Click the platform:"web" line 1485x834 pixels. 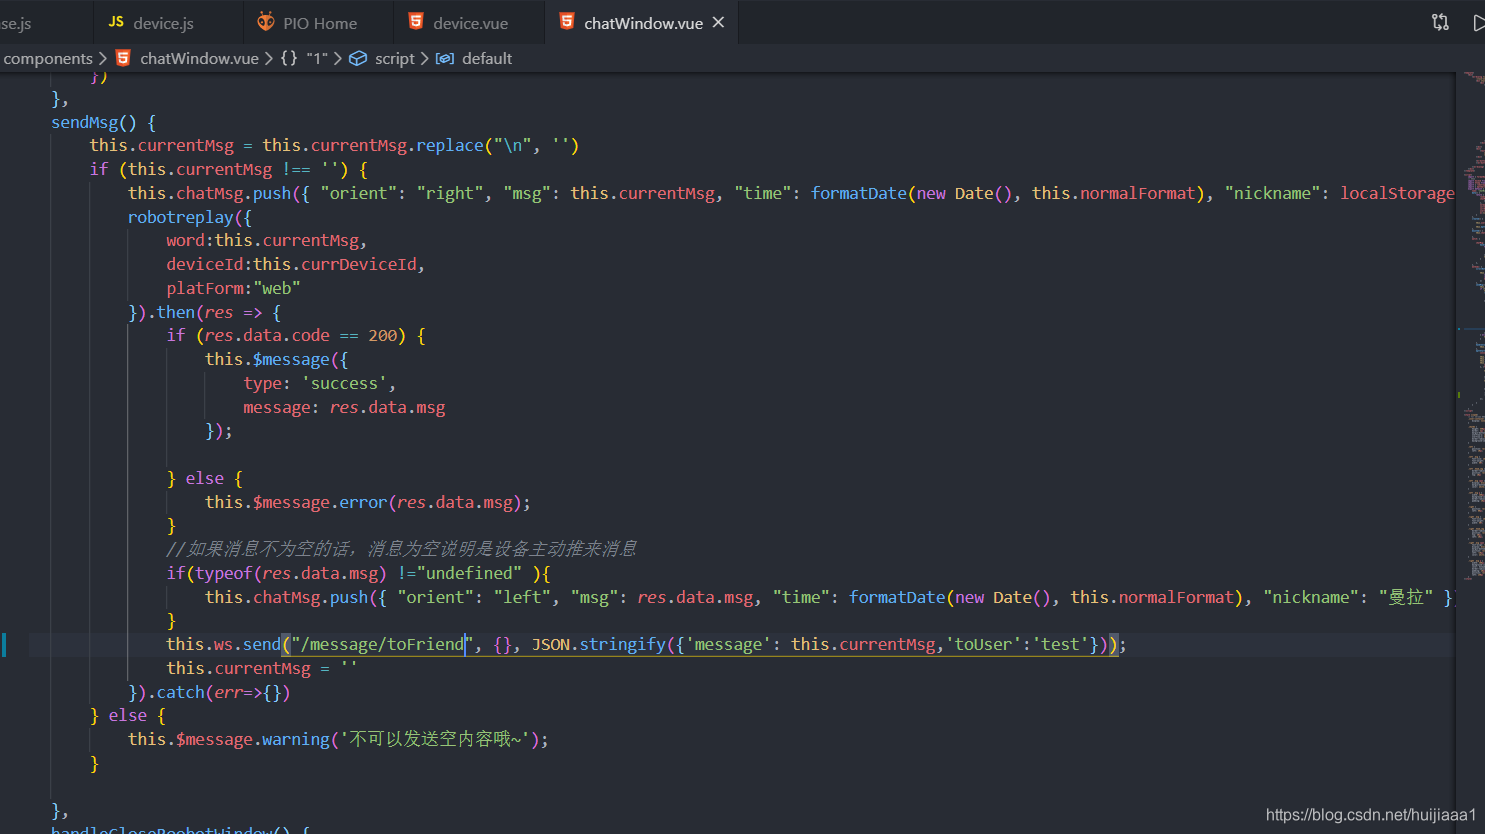pos(233,288)
